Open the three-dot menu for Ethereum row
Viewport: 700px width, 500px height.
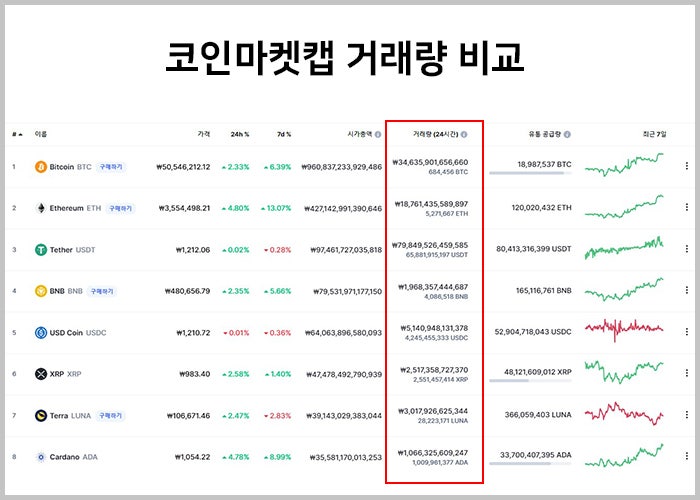[x=687, y=207]
